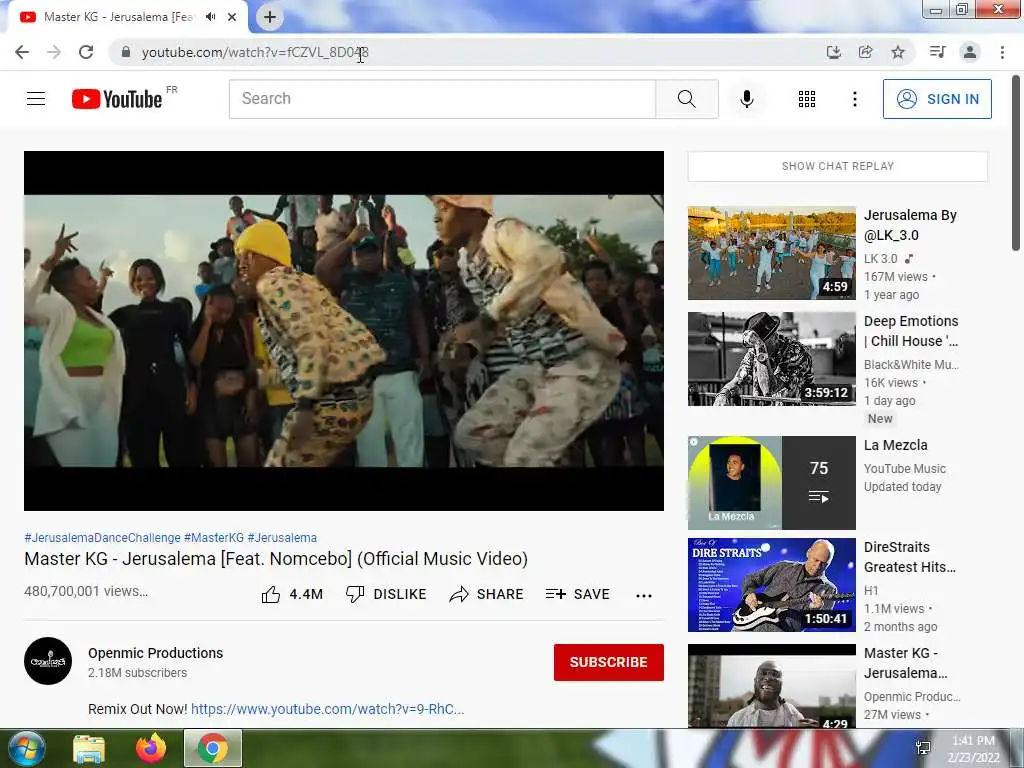Click the search magnifier button
The width and height of the screenshot is (1024, 768).
click(x=686, y=99)
